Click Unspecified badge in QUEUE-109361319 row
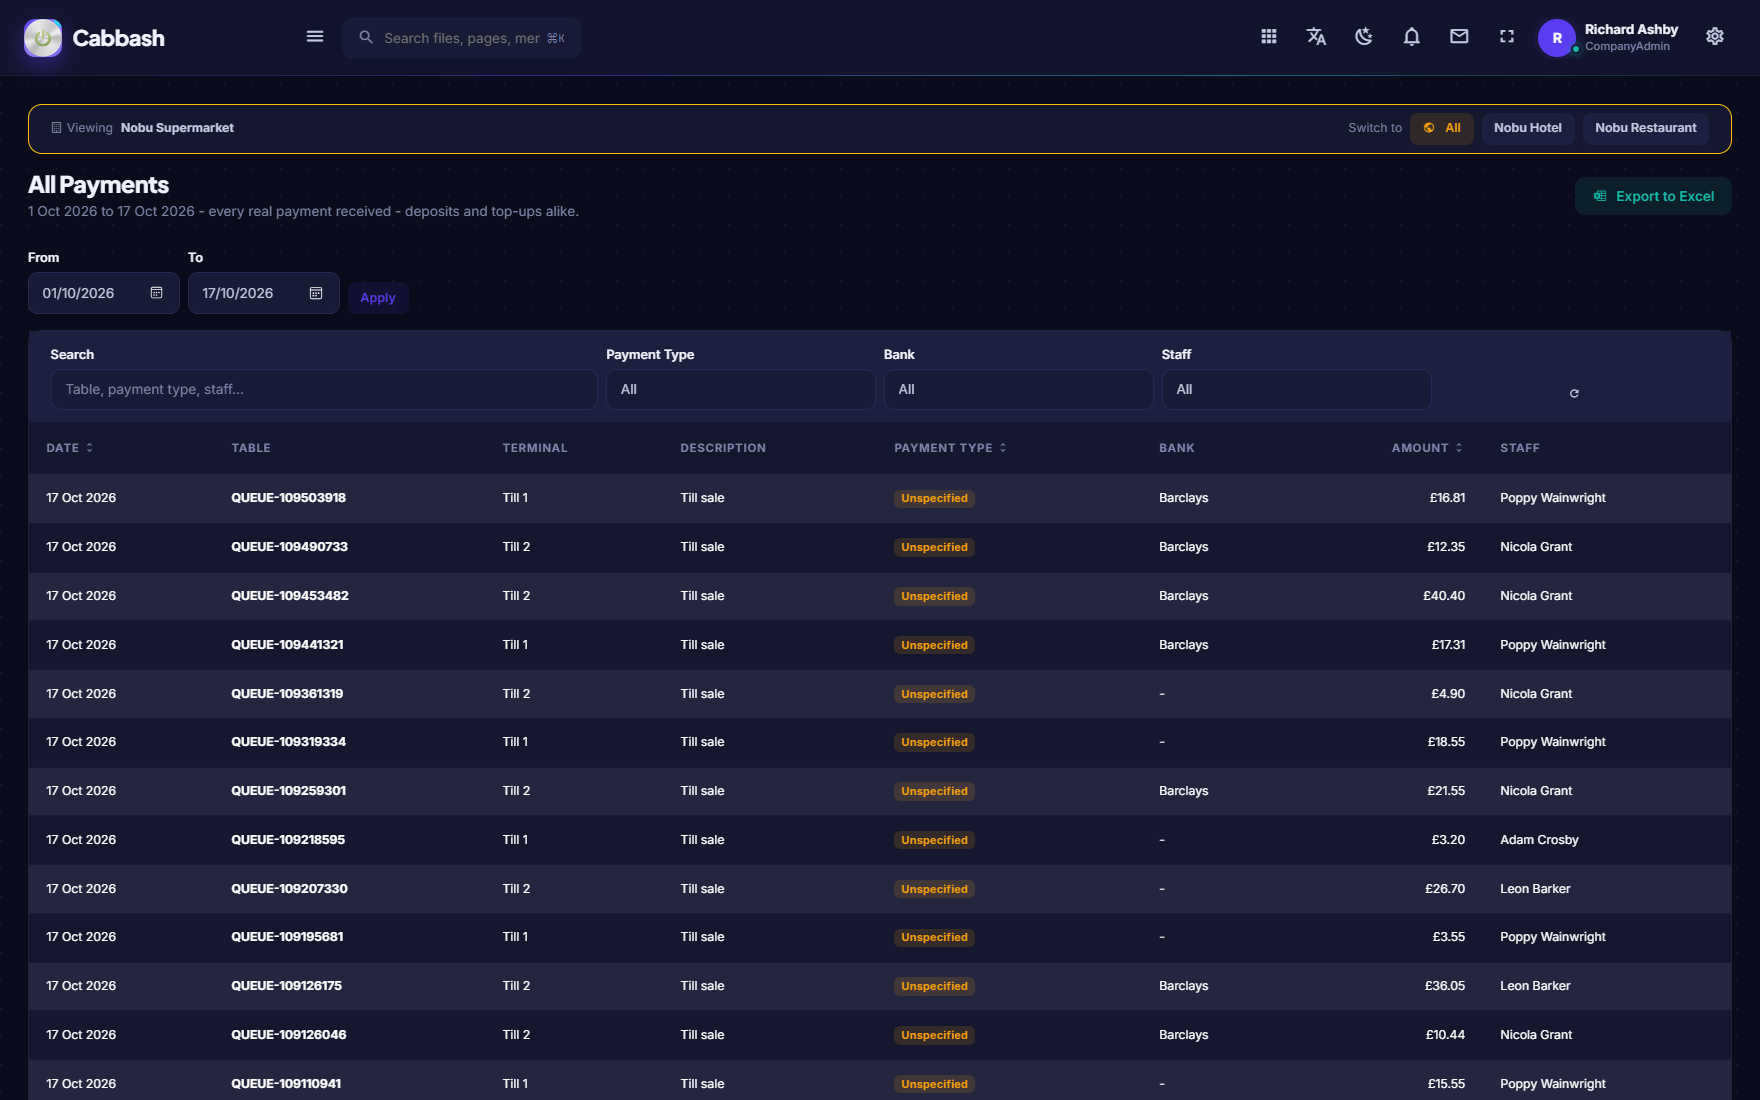This screenshot has width=1760, height=1100. (934, 694)
